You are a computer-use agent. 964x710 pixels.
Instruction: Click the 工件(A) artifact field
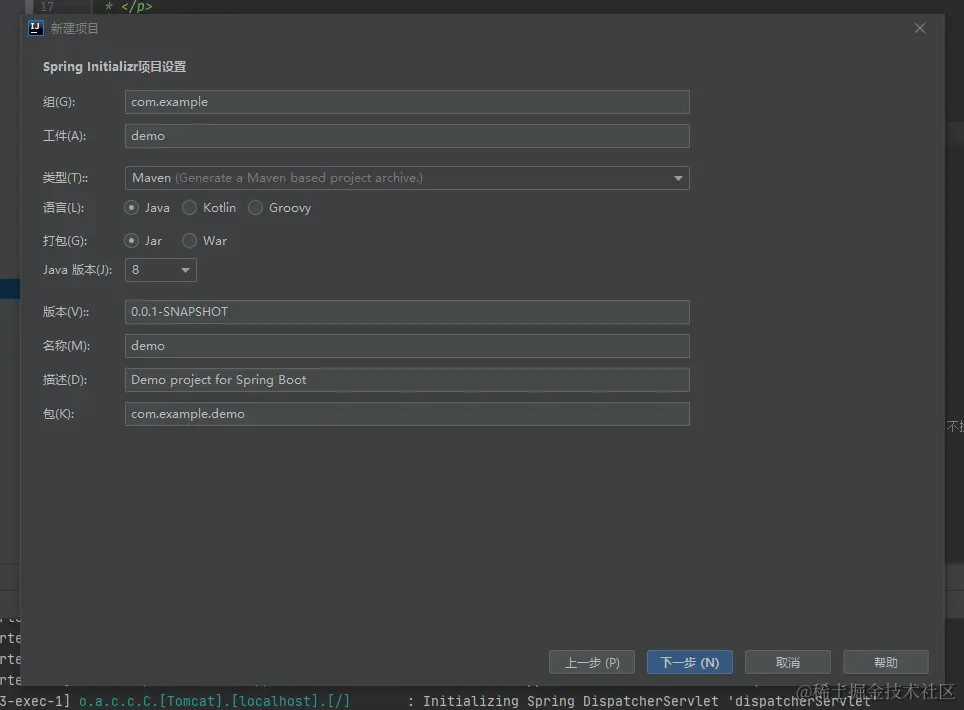[x=407, y=136]
